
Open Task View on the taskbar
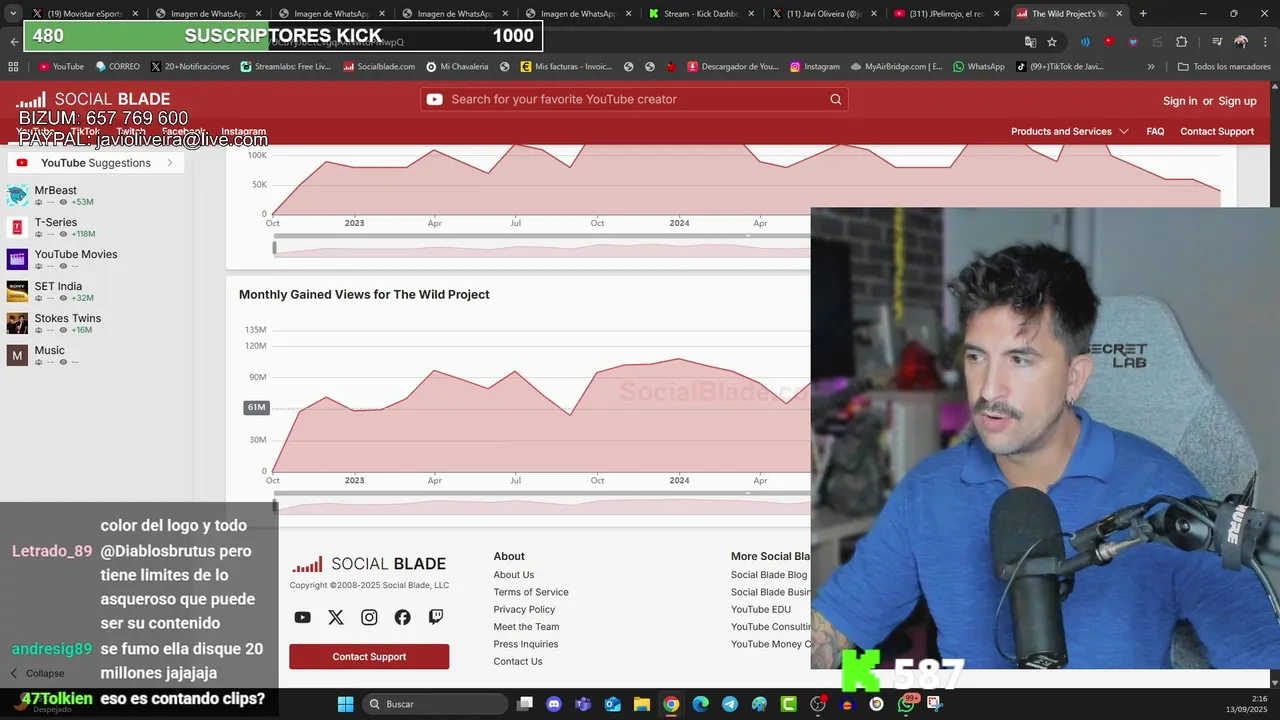pyautogui.click(x=525, y=704)
